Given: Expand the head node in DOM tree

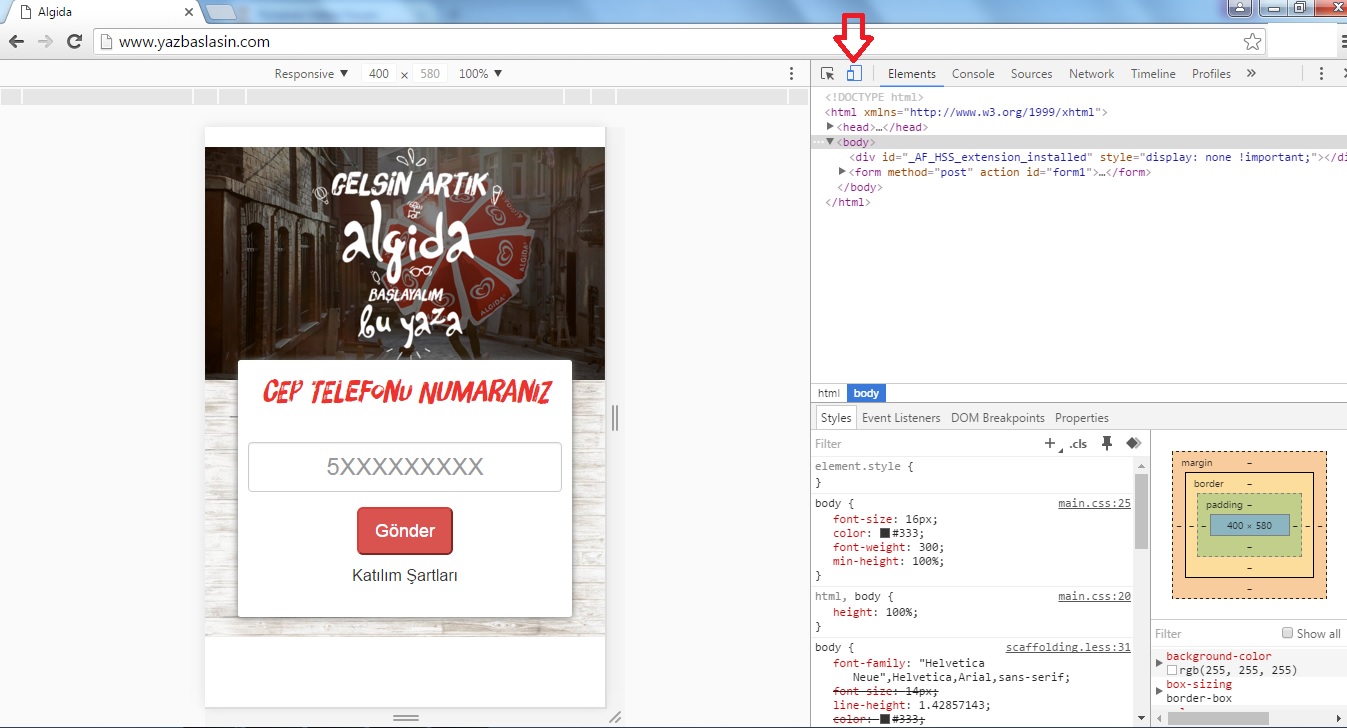Looking at the screenshot, I should tap(830, 127).
